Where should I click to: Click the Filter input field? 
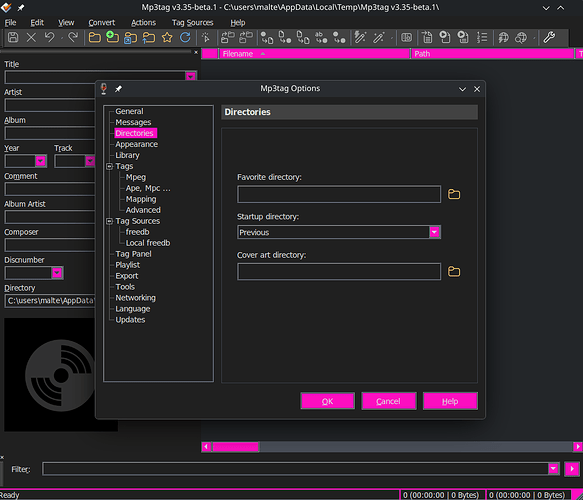(x=296, y=469)
